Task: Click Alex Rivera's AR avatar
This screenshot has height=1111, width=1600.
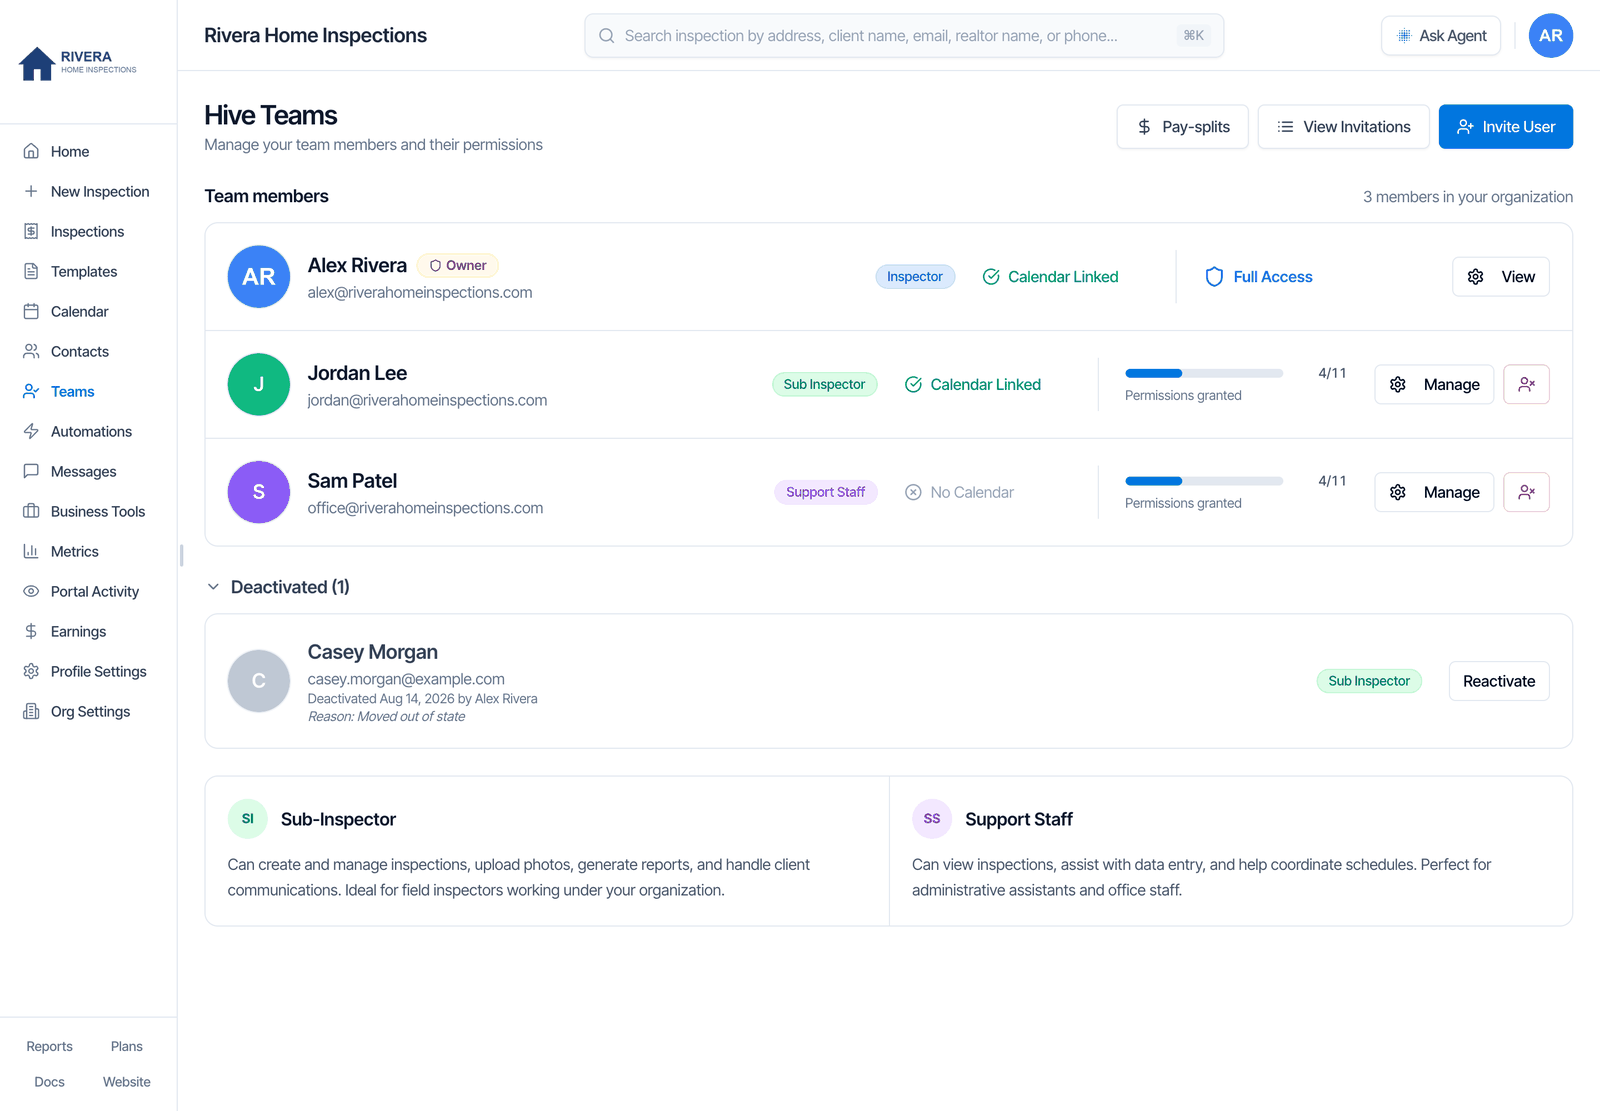Action: [x=259, y=277]
